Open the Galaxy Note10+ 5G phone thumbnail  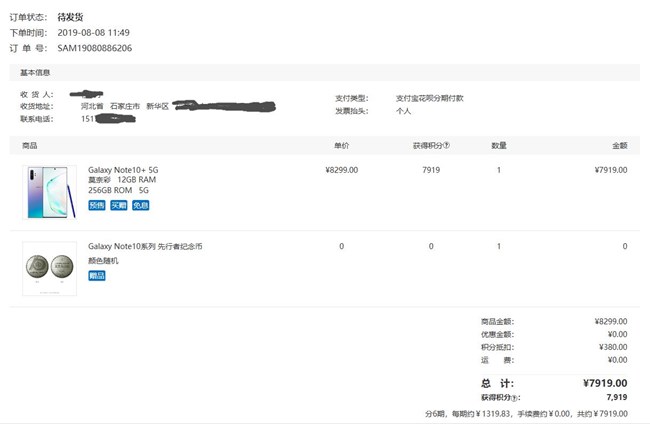(x=49, y=192)
